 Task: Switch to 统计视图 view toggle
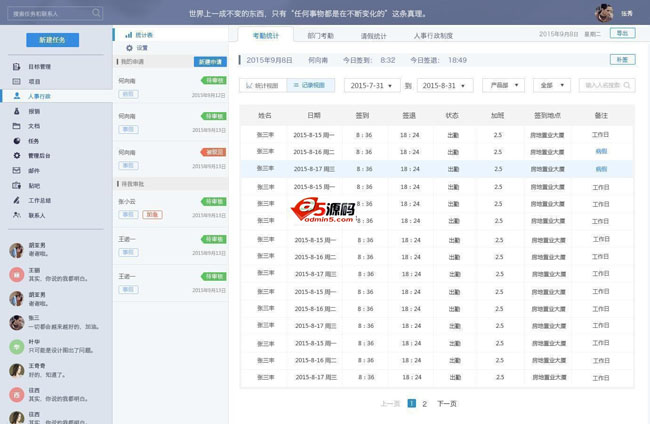click(x=263, y=85)
